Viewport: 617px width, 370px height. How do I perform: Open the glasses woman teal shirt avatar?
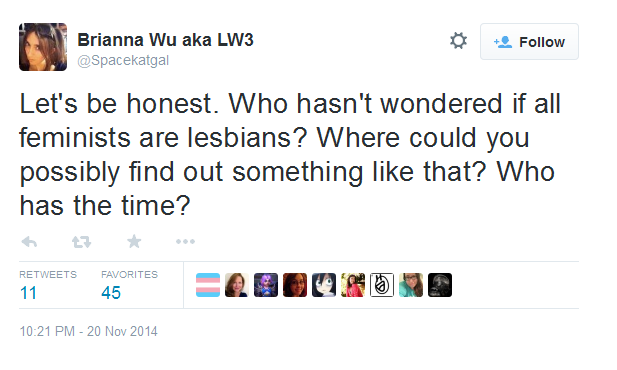click(411, 285)
